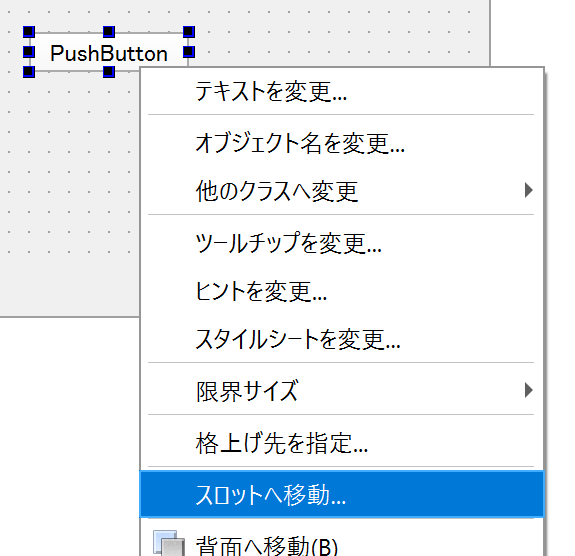Click ヒントを変更... menu entry

(341, 291)
